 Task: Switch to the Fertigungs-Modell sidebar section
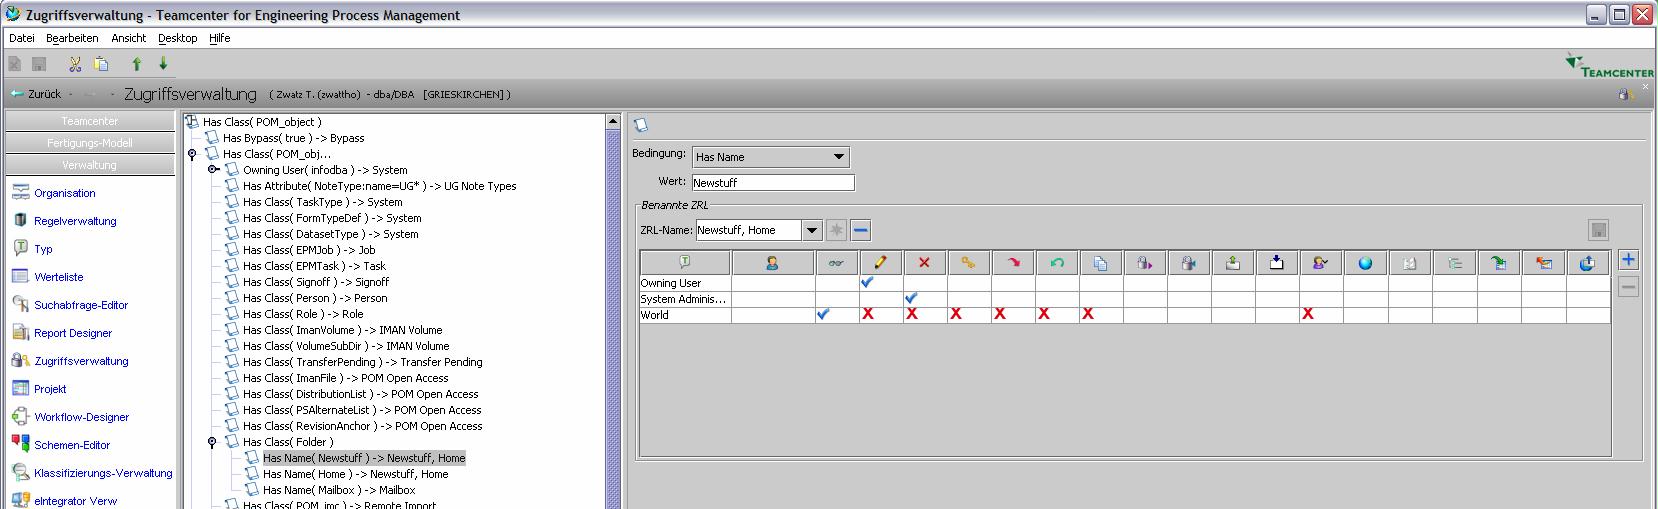point(89,143)
